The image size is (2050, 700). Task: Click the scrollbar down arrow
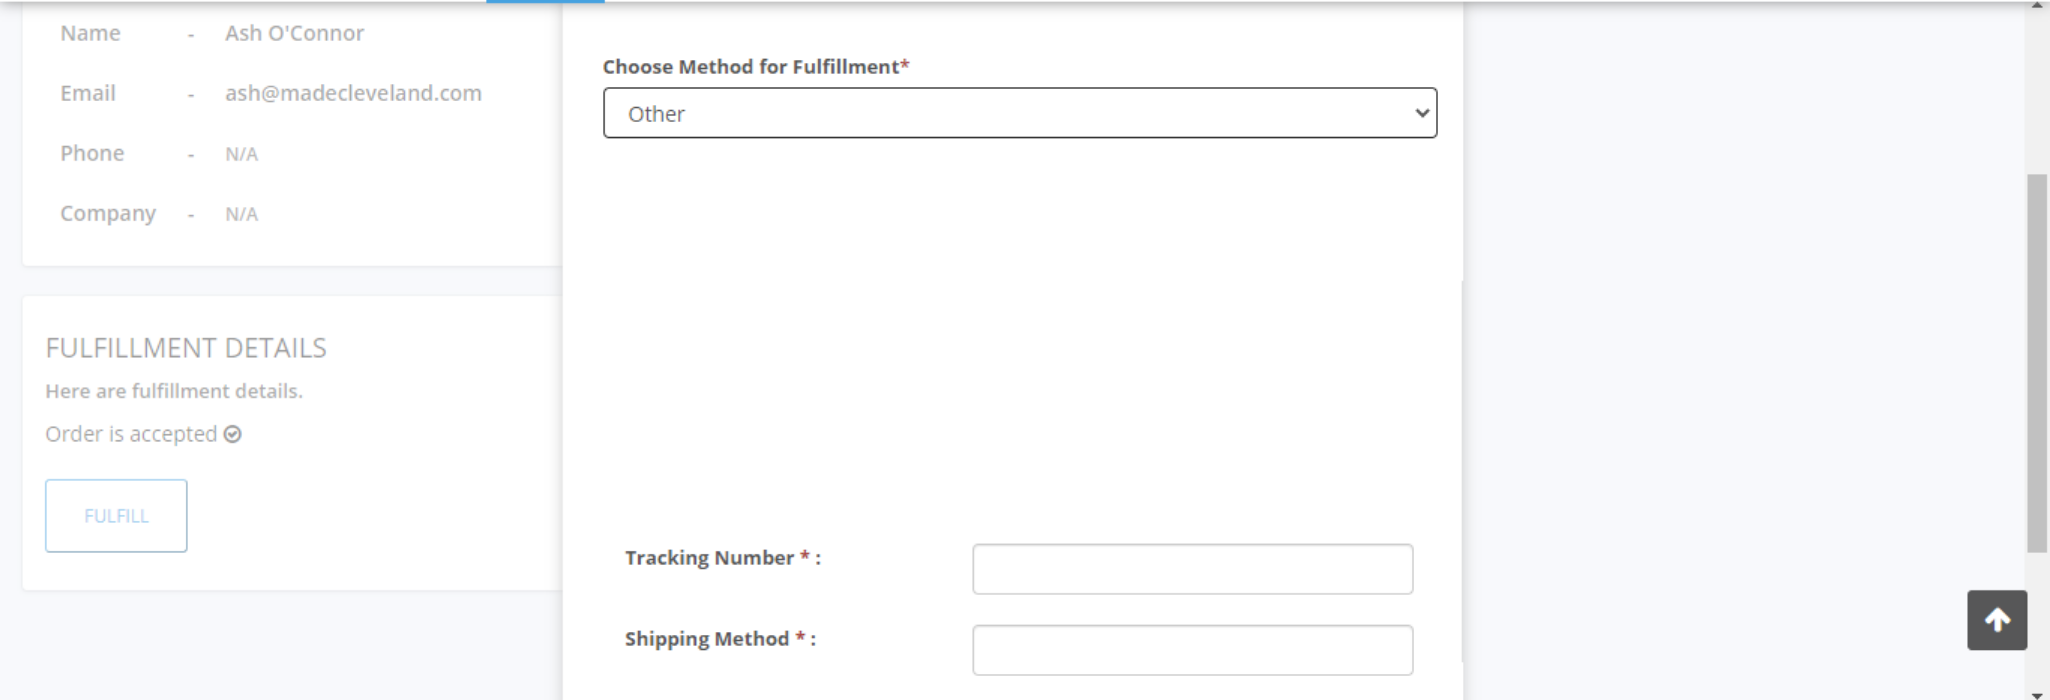click(x=2036, y=694)
